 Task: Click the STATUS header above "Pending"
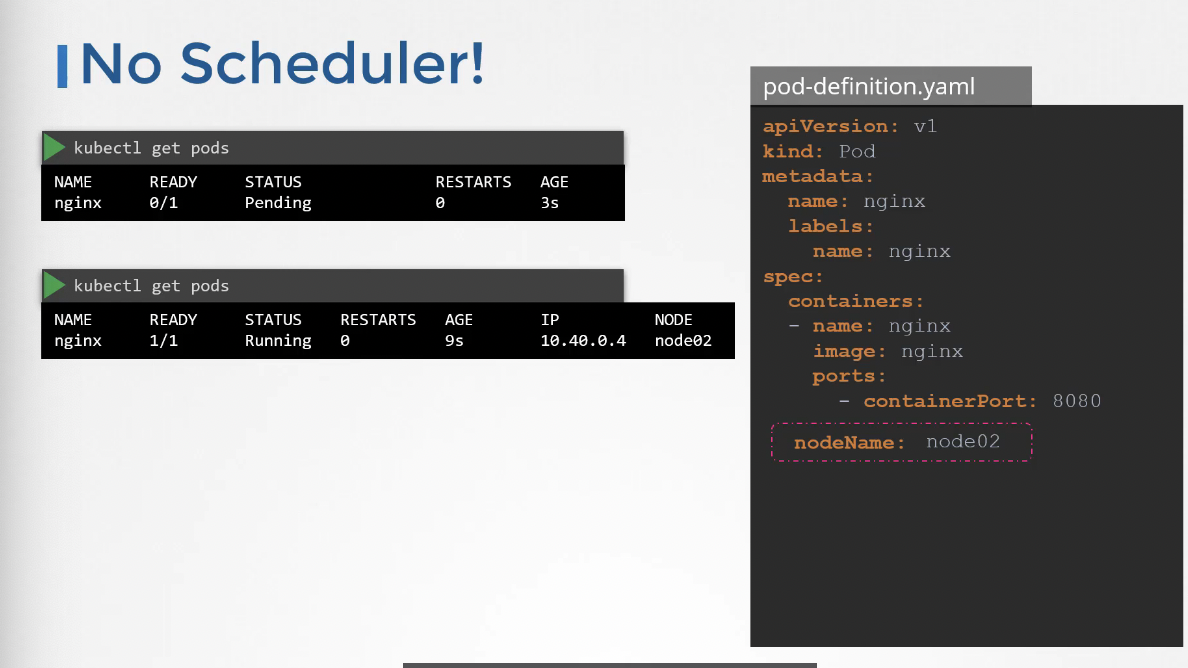tap(273, 182)
